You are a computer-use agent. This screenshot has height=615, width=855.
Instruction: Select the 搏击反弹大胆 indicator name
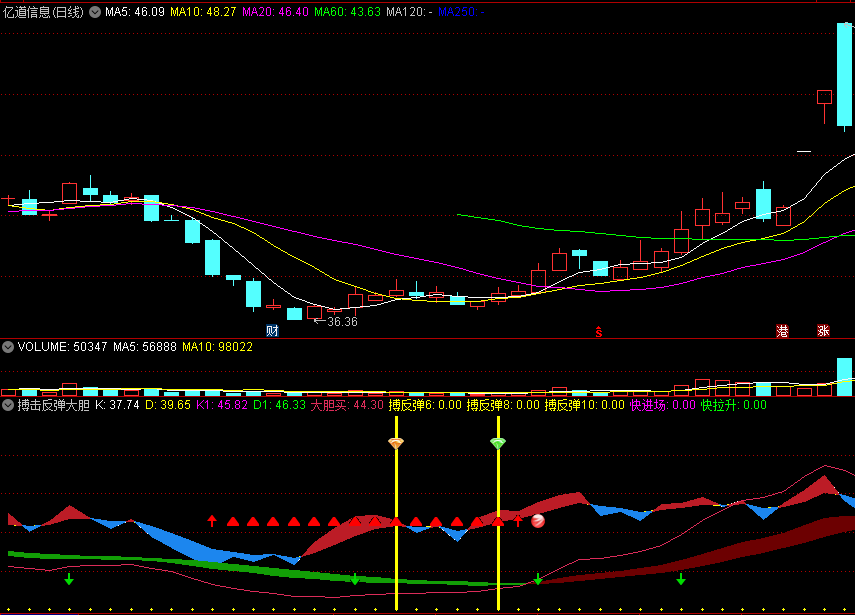53,405
